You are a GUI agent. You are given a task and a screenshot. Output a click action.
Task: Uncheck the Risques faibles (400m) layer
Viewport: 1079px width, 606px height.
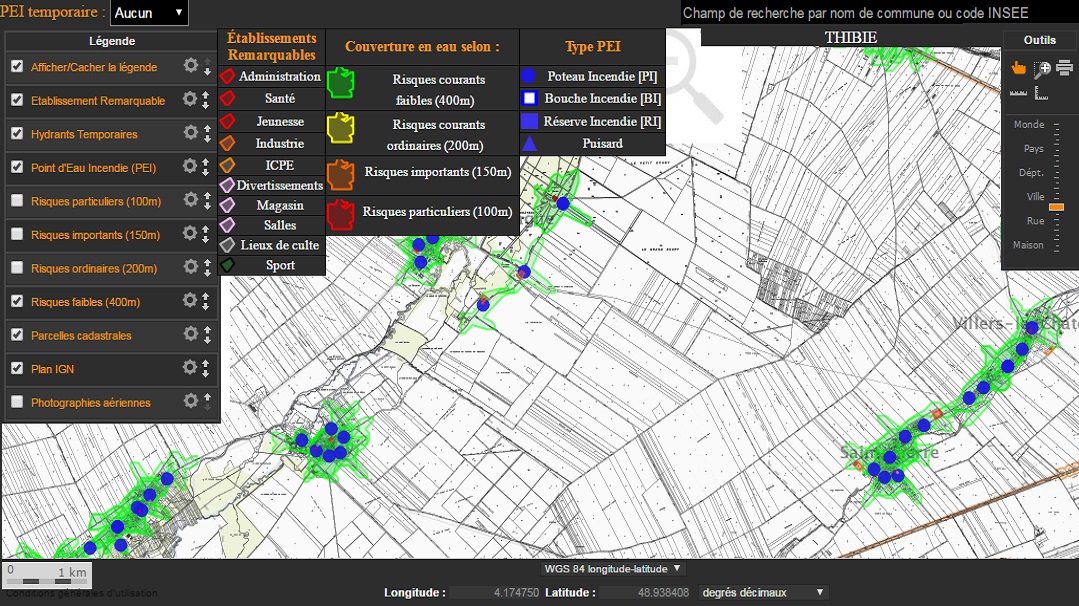tap(17, 301)
